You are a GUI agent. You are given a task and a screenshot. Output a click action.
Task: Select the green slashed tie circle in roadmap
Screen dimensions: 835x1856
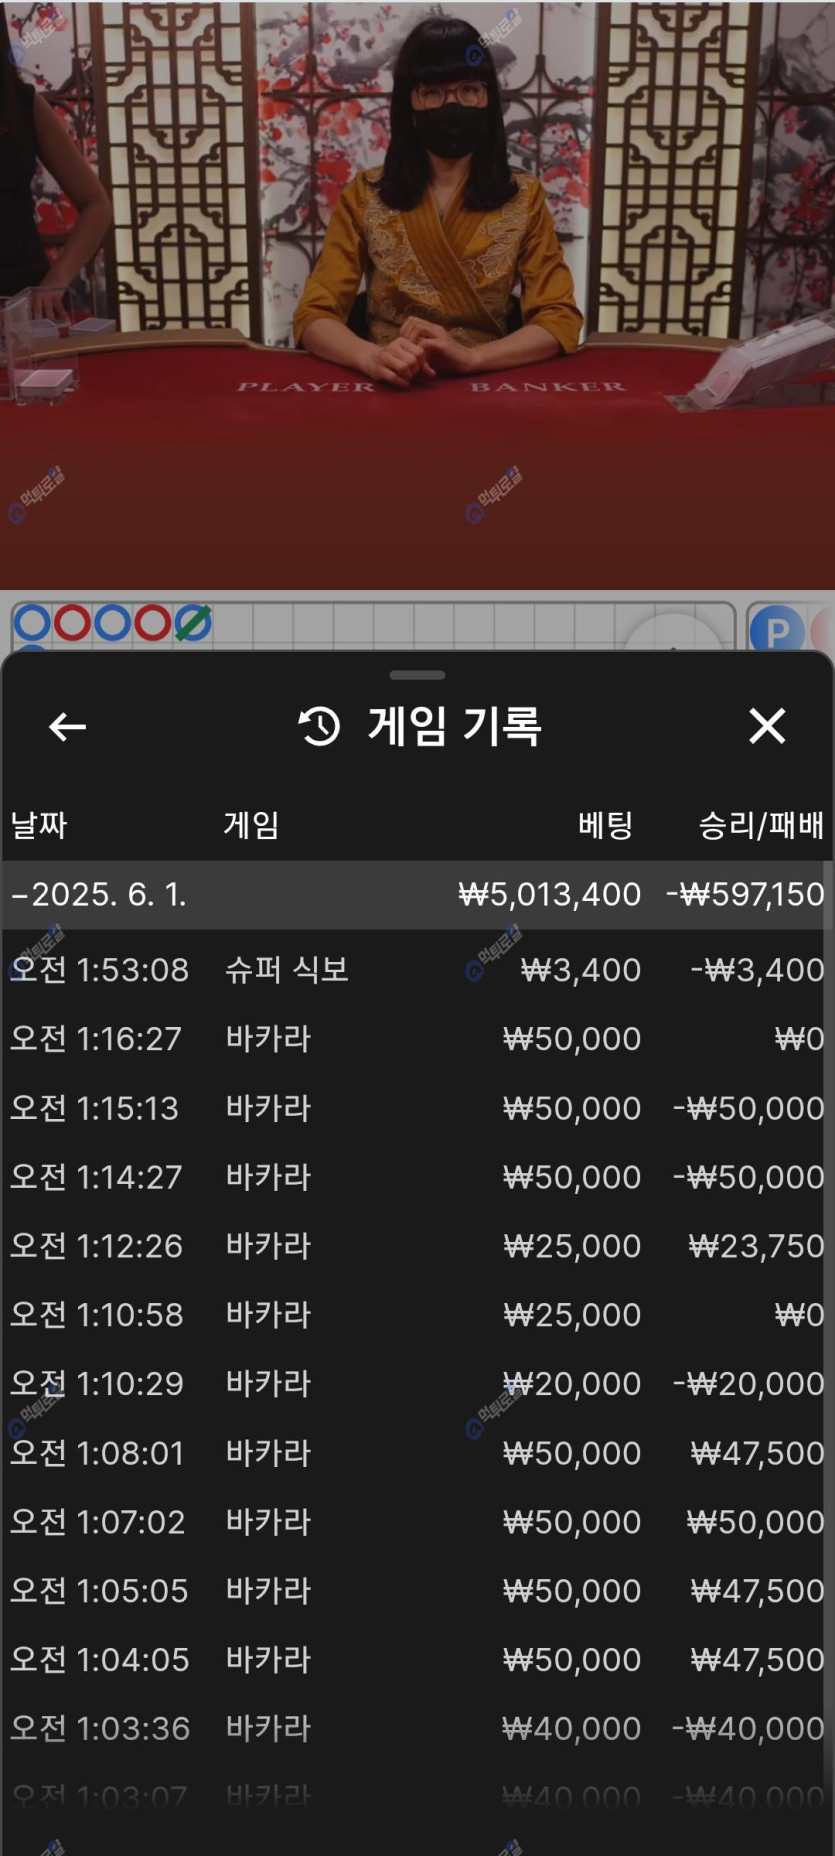[193, 623]
